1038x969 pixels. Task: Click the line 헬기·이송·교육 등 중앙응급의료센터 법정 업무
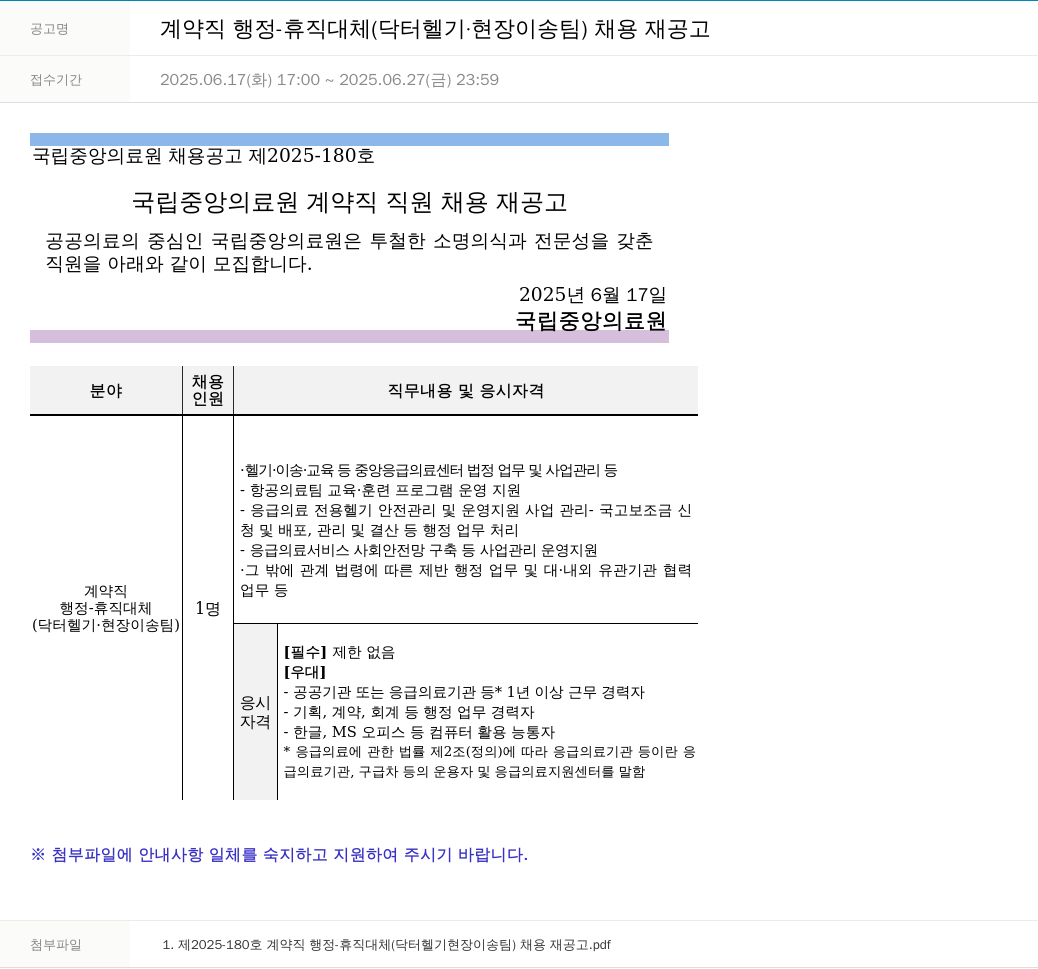tap(428, 471)
